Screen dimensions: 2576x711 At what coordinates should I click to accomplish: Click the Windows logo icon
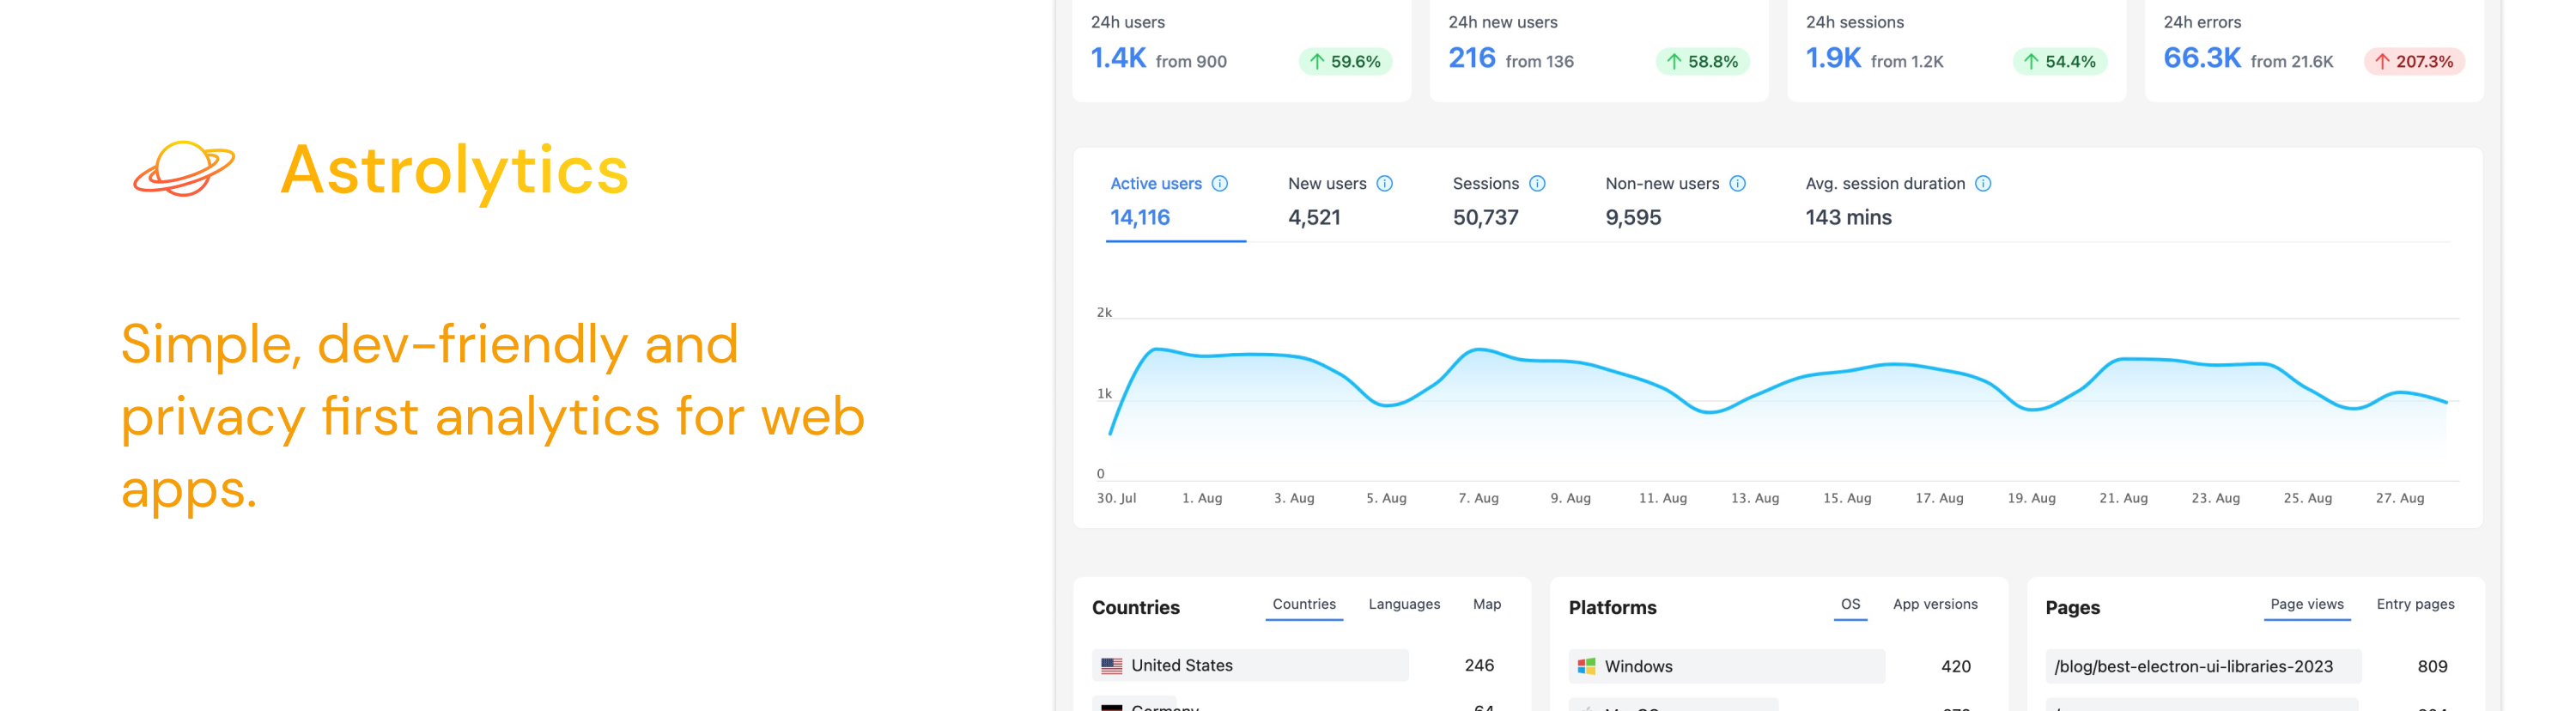(x=1587, y=667)
